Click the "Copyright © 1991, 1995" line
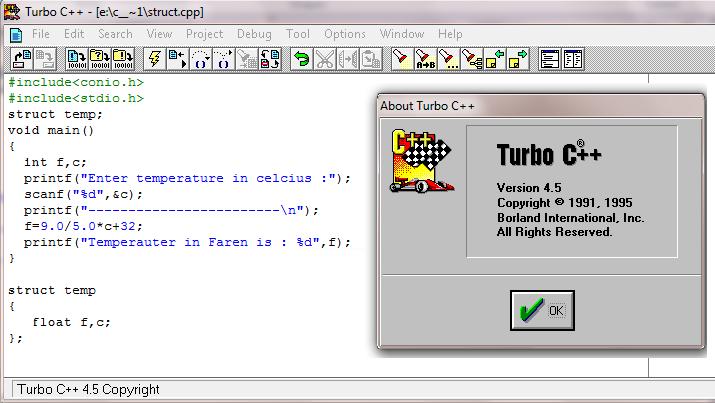Viewport: 715px width, 403px height. pyautogui.click(x=565, y=203)
